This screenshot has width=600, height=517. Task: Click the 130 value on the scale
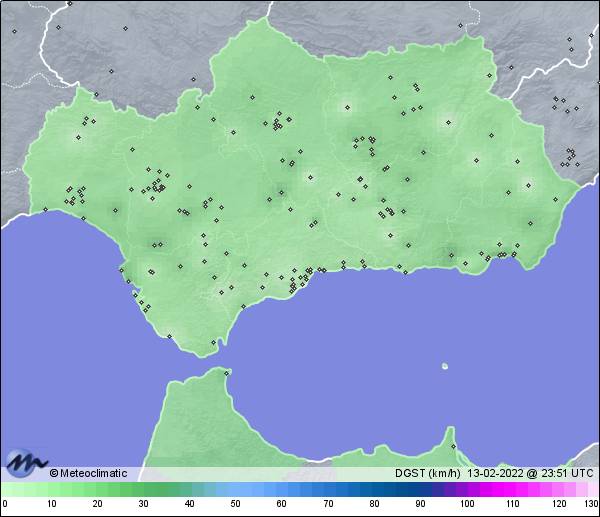592,504
